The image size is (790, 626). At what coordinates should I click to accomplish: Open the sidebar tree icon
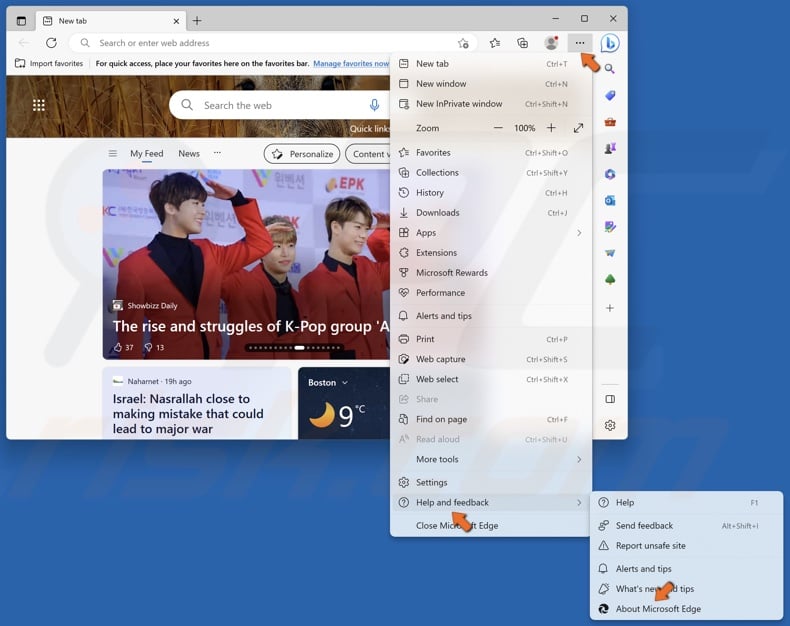point(610,279)
